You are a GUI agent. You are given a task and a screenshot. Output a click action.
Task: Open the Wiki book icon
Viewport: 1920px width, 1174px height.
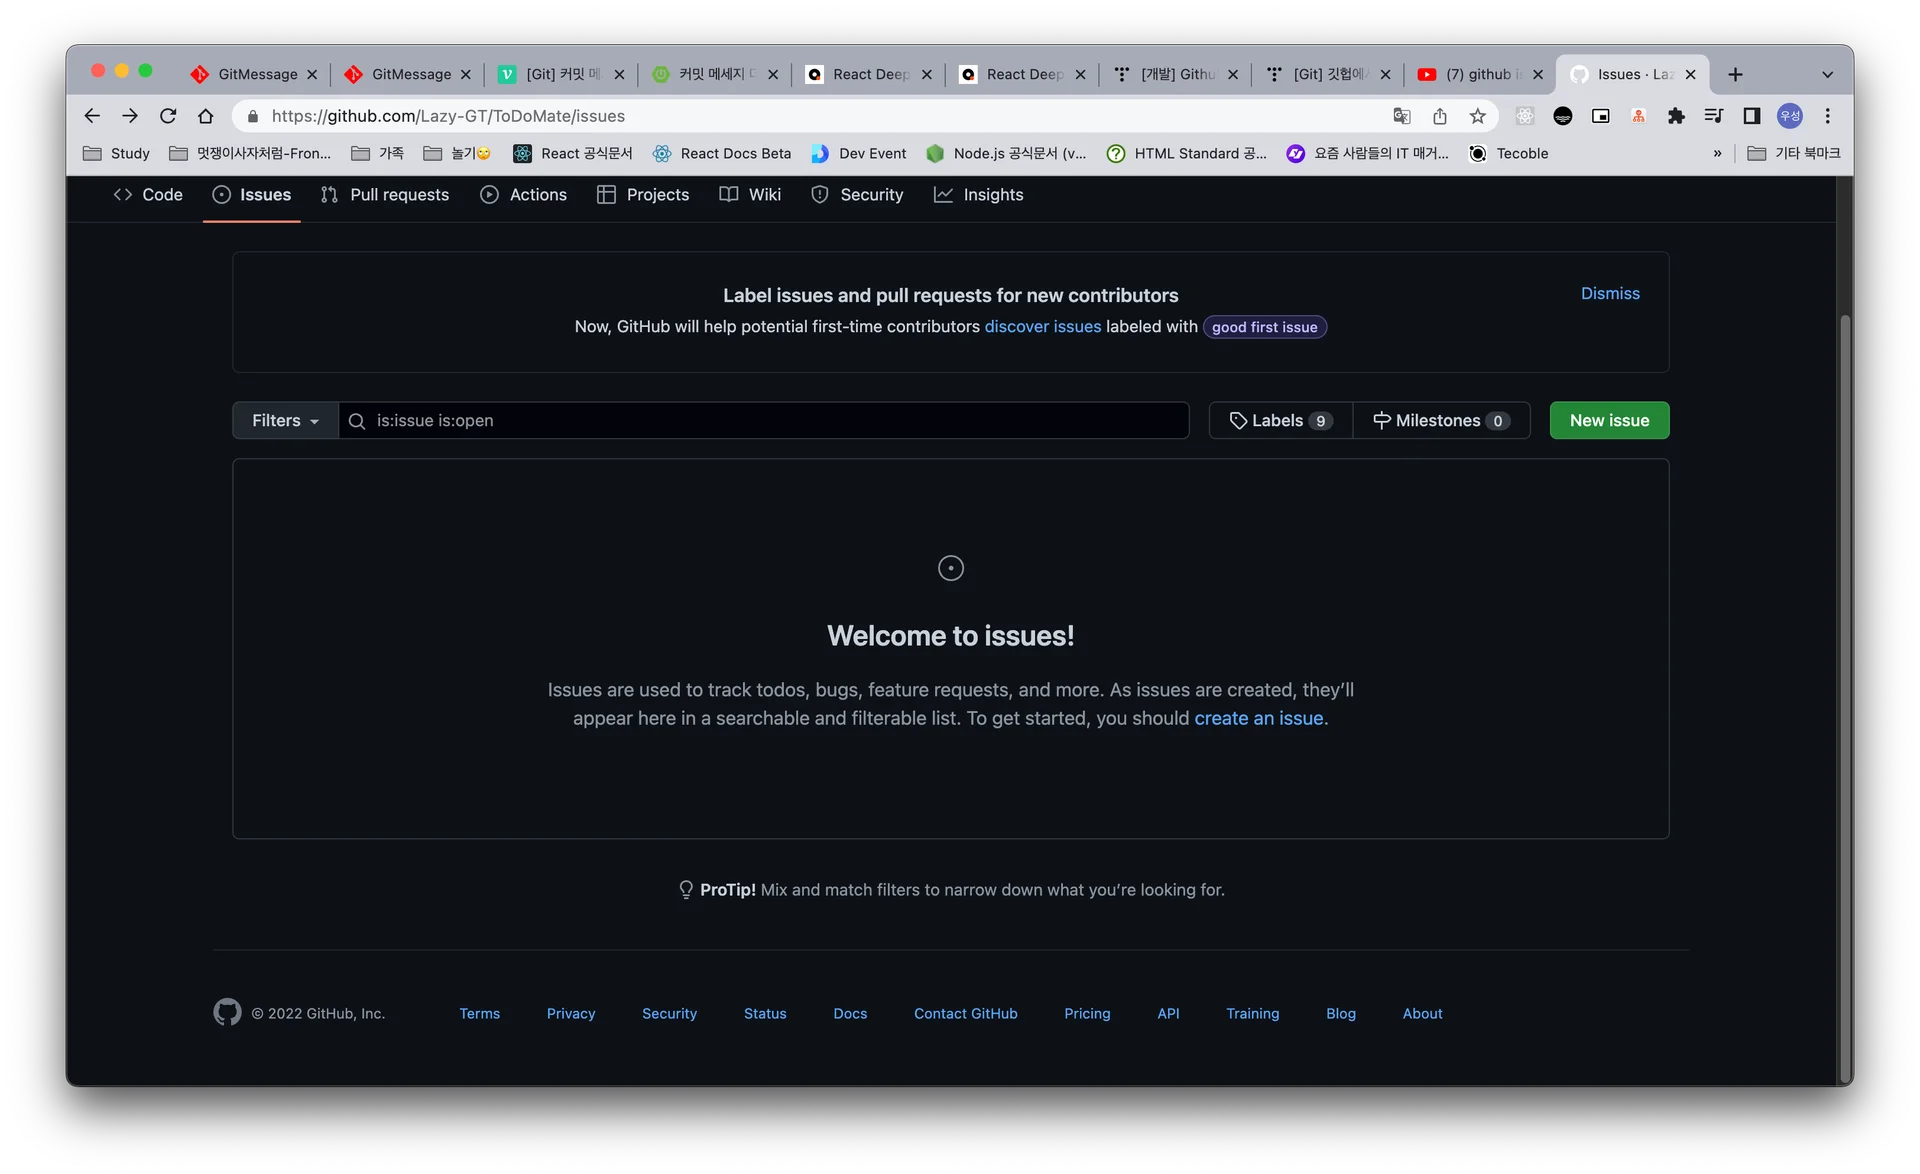point(729,195)
